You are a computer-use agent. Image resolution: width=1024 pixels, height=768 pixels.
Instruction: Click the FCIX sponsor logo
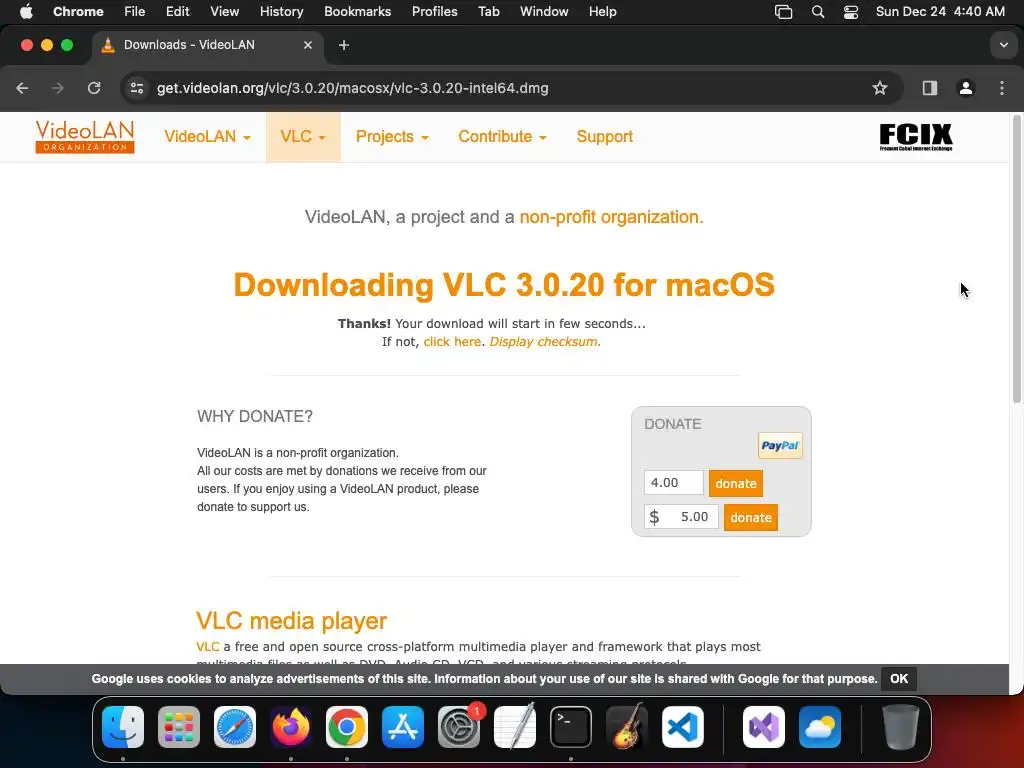point(916,137)
